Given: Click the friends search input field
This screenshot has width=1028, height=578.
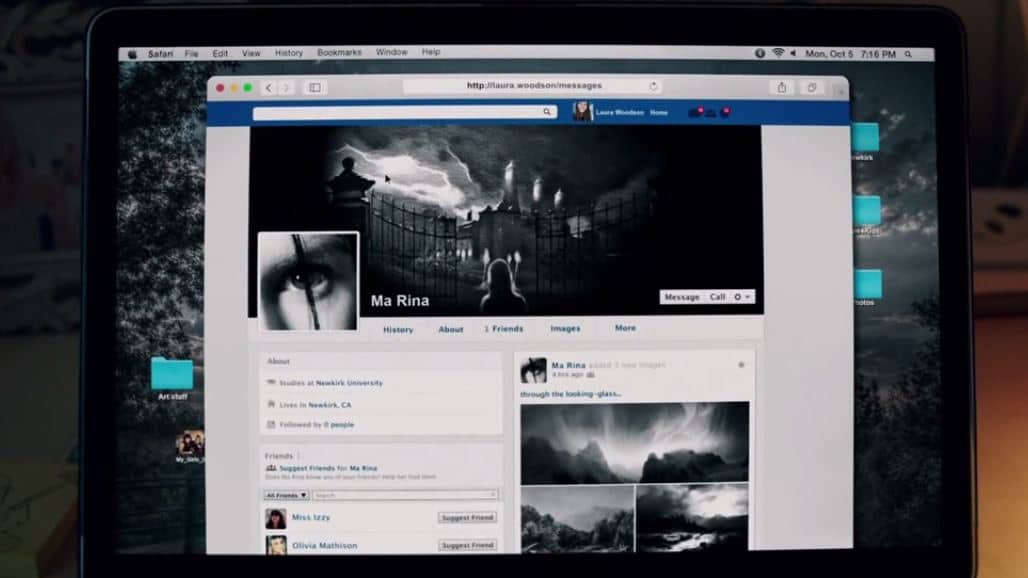Looking at the screenshot, I should (405, 495).
